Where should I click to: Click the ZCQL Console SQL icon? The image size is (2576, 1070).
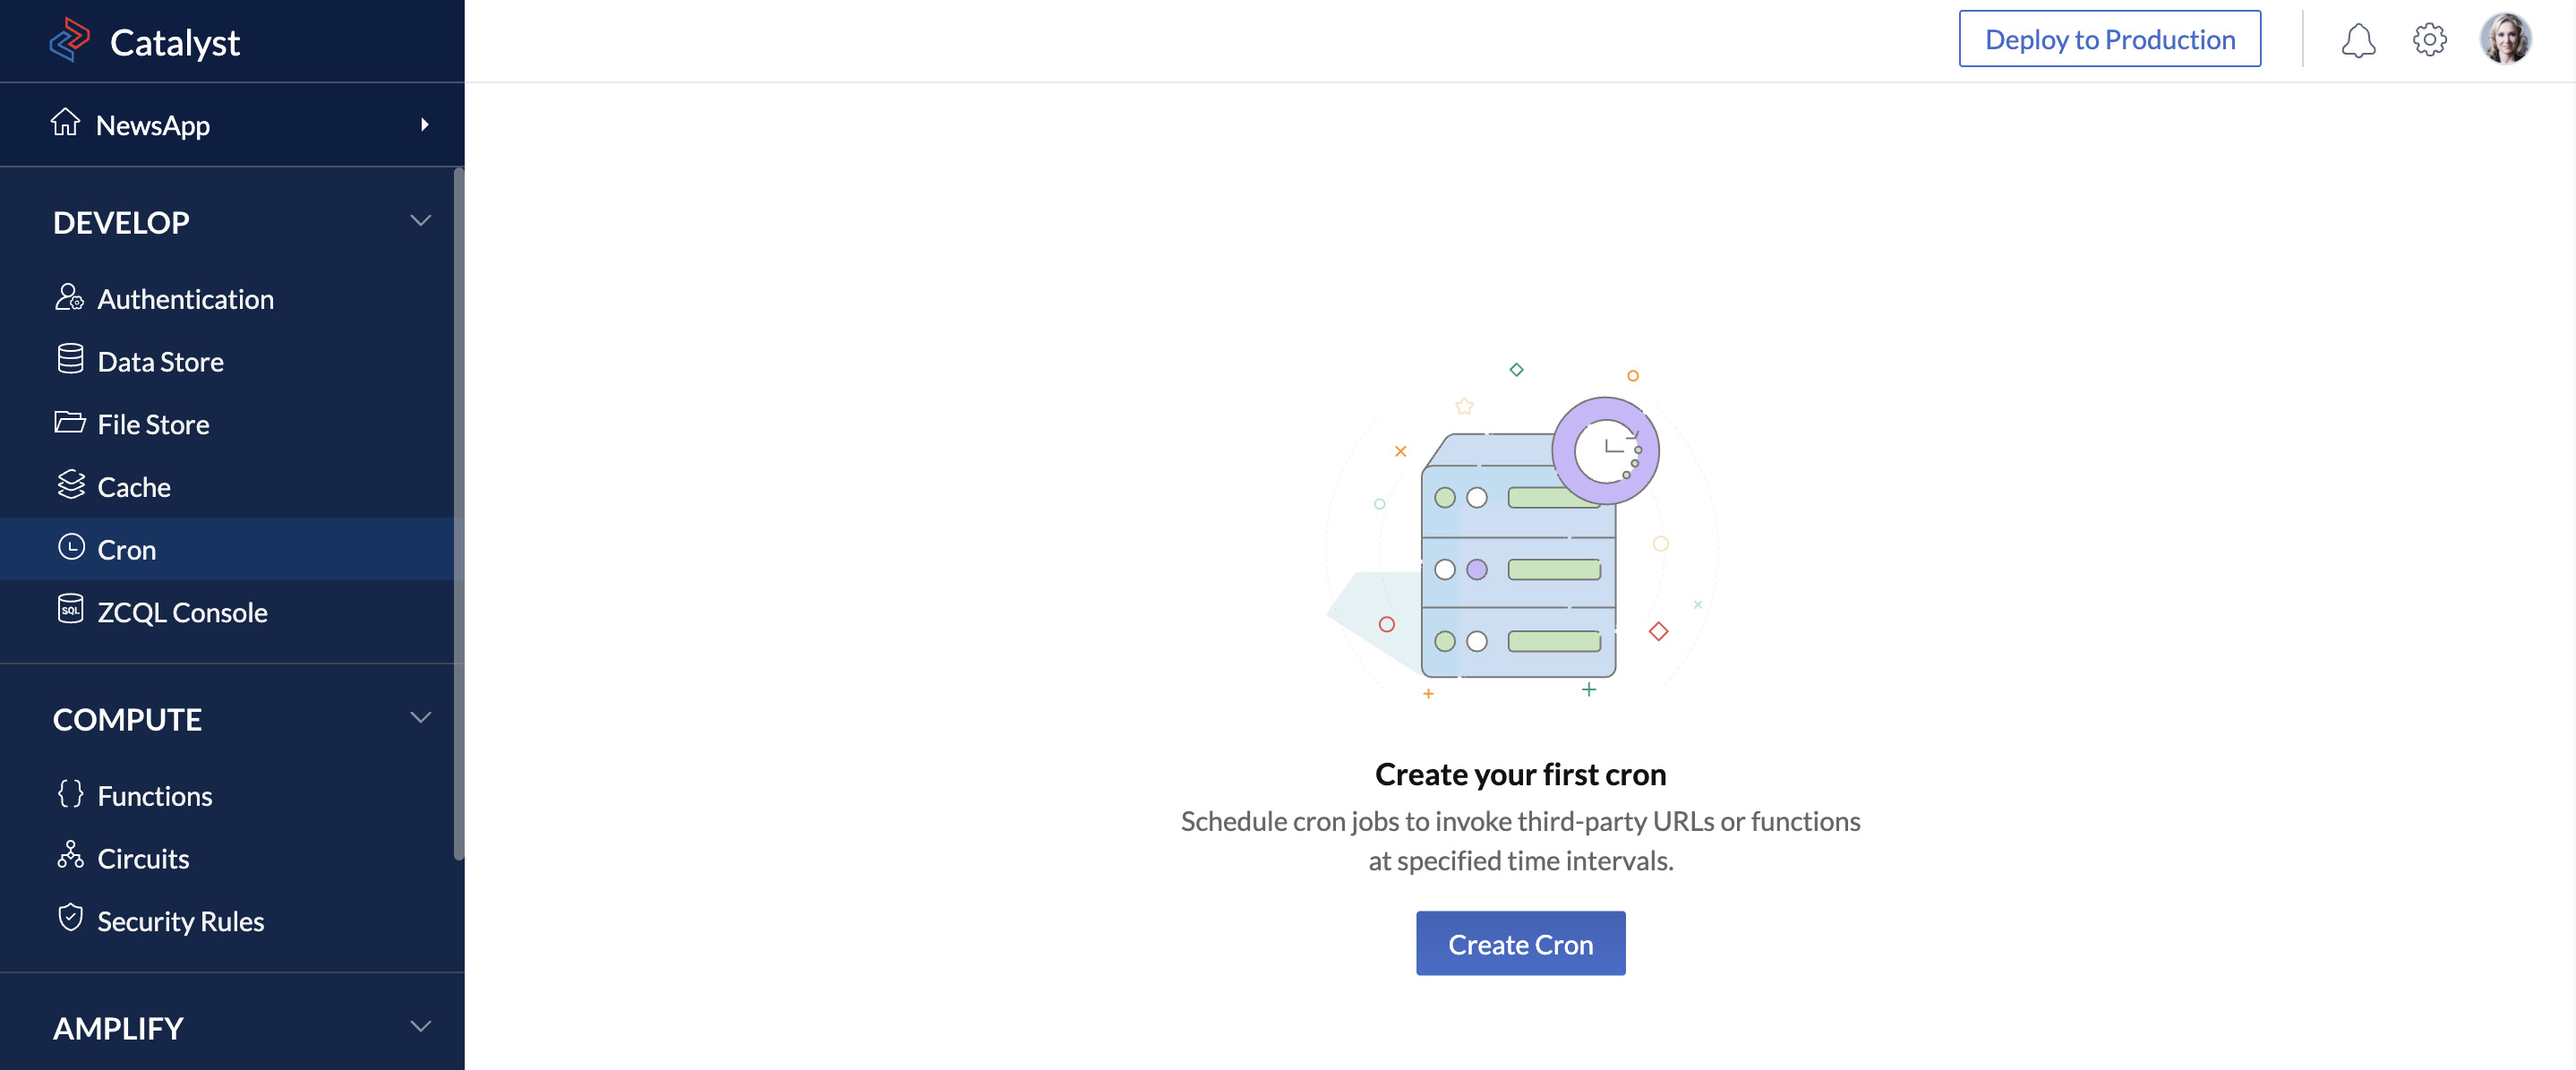pos(70,610)
